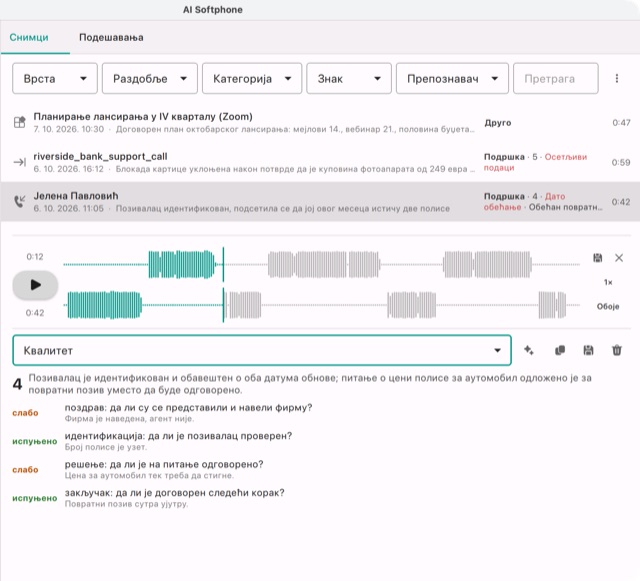Delete the analysis with the trash icon
This screenshot has height=581, width=640.
pos(617,350)
